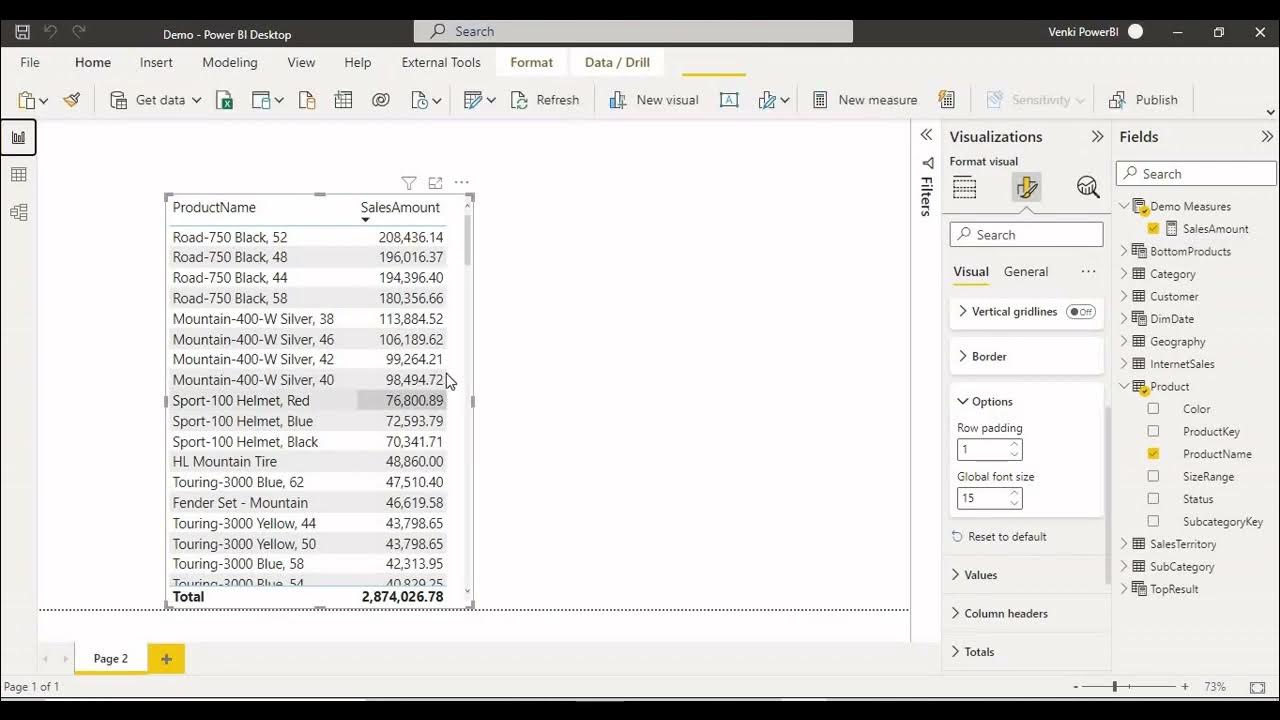Image resolution: width=1280 pixels, height=720 pixels.
Task: Click the Undo arrow in title bar
Action: pos(51,32)
